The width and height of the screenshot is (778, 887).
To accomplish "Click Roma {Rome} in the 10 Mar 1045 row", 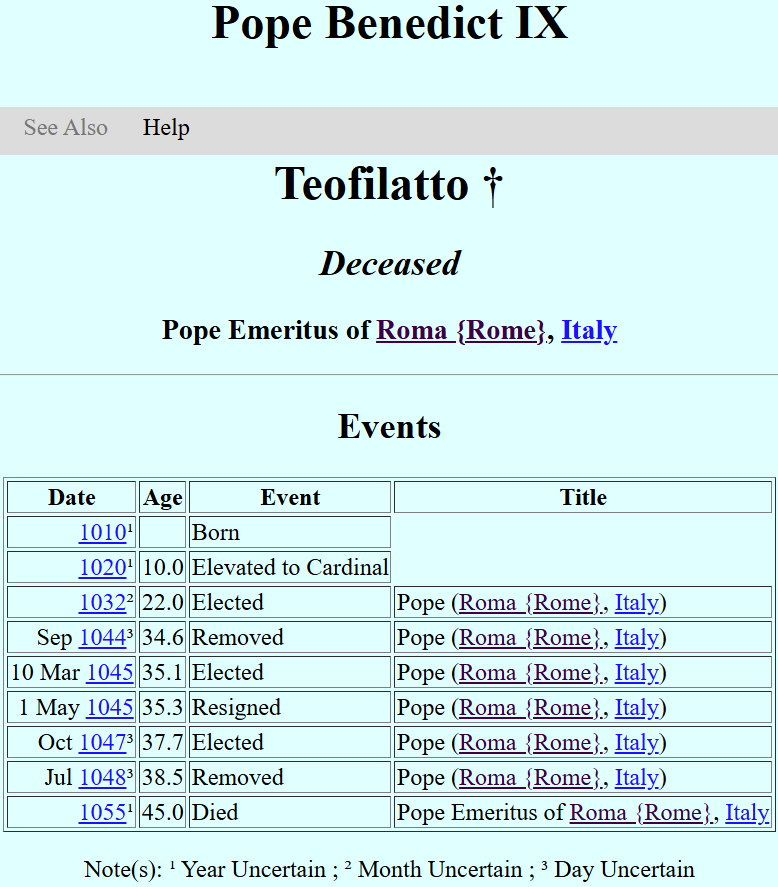I will [x=529, y=673].
